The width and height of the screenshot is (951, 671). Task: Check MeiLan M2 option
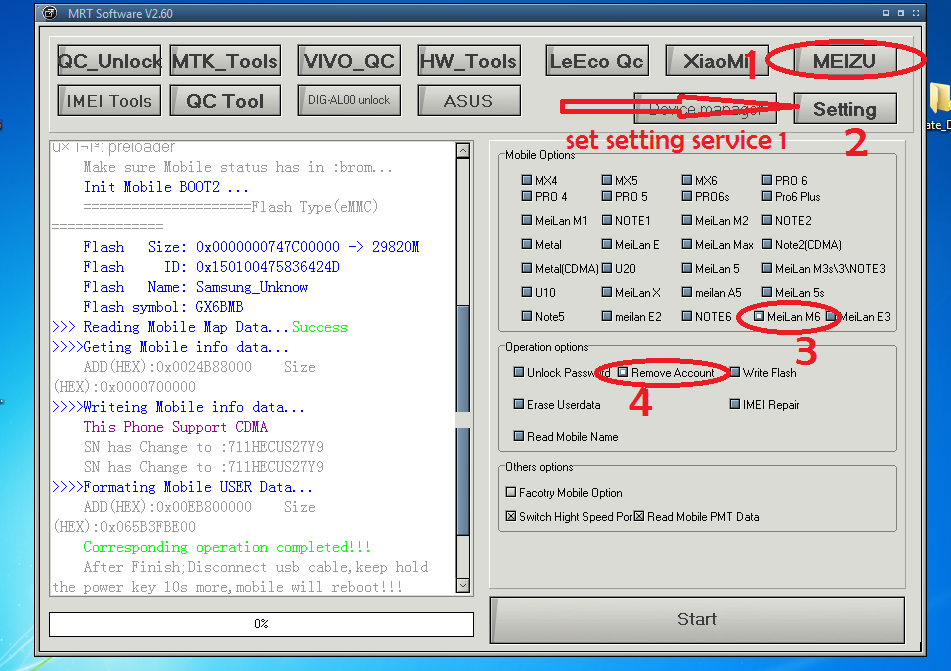[x=687, y=220]
